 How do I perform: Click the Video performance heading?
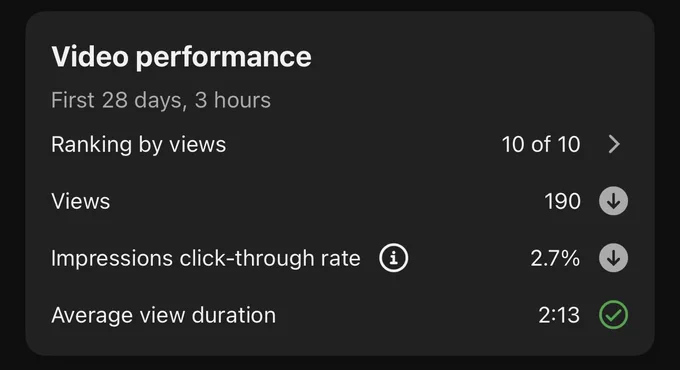point(181,57)
